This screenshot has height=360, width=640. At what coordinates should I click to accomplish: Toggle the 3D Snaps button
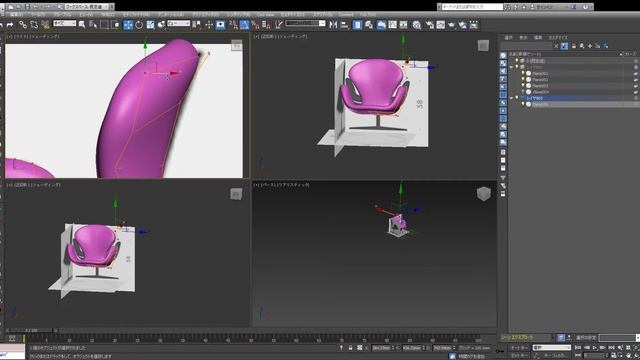pyautogui.click(x=233, y=25)
